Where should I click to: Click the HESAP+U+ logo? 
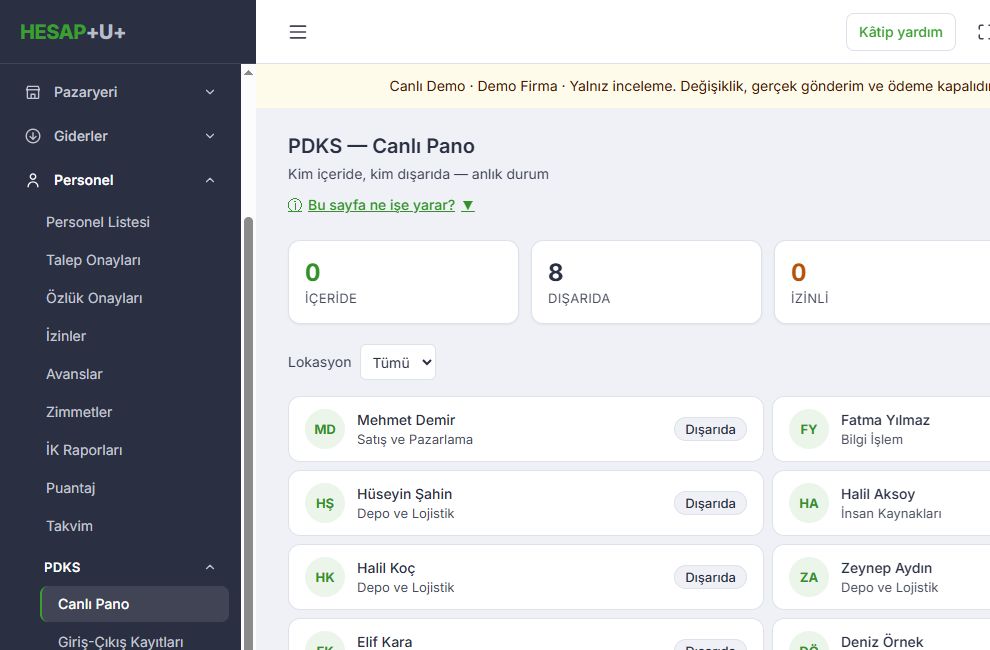(x=73, y=32)
